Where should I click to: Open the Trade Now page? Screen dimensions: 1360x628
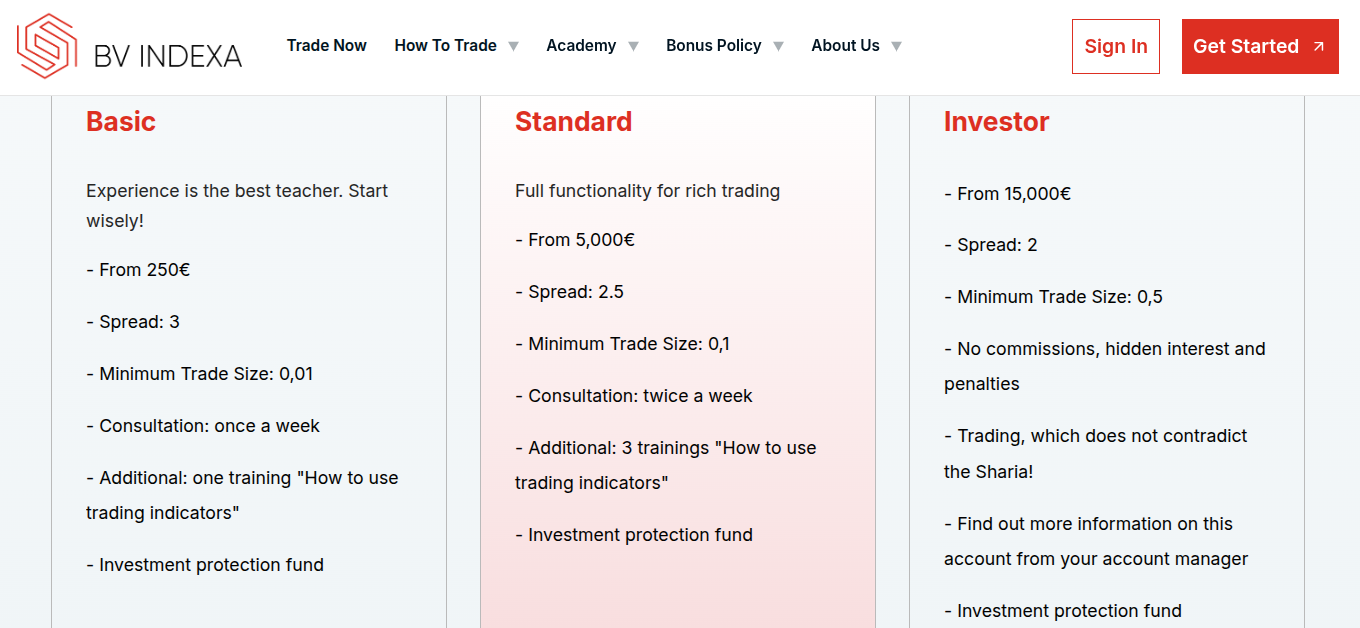[x=326, y=46]
